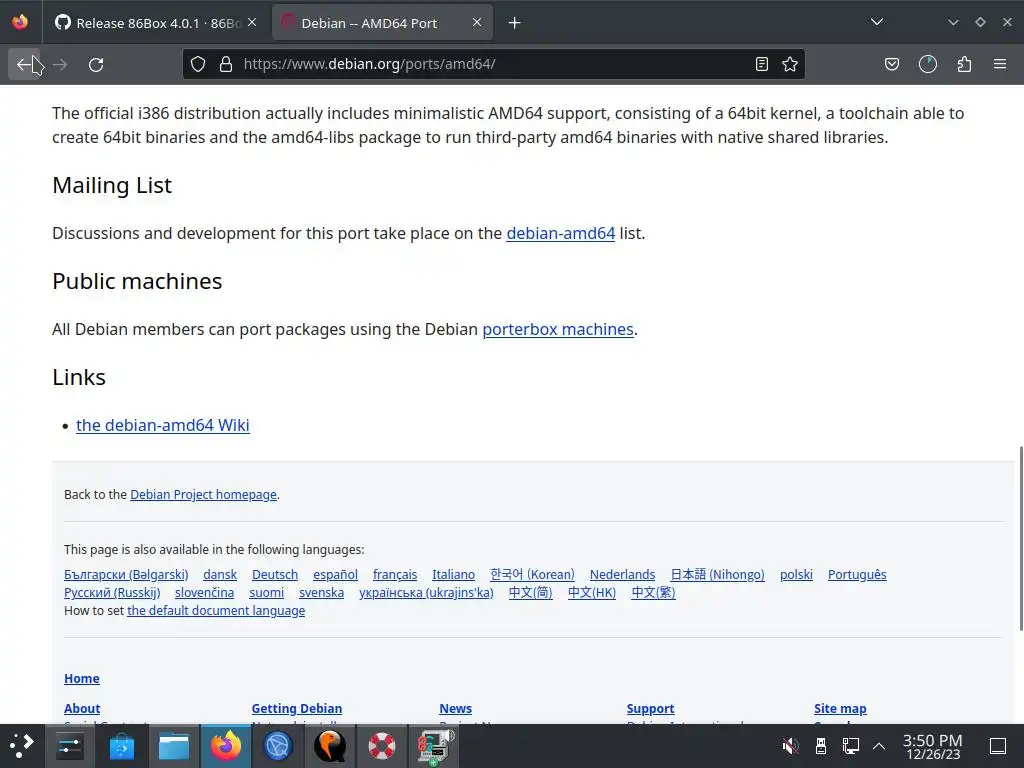Image resolution: width=1024 pixels, height=768 pixels.
Task: Open the Firefox account circle icon
Action: [928, 64]
